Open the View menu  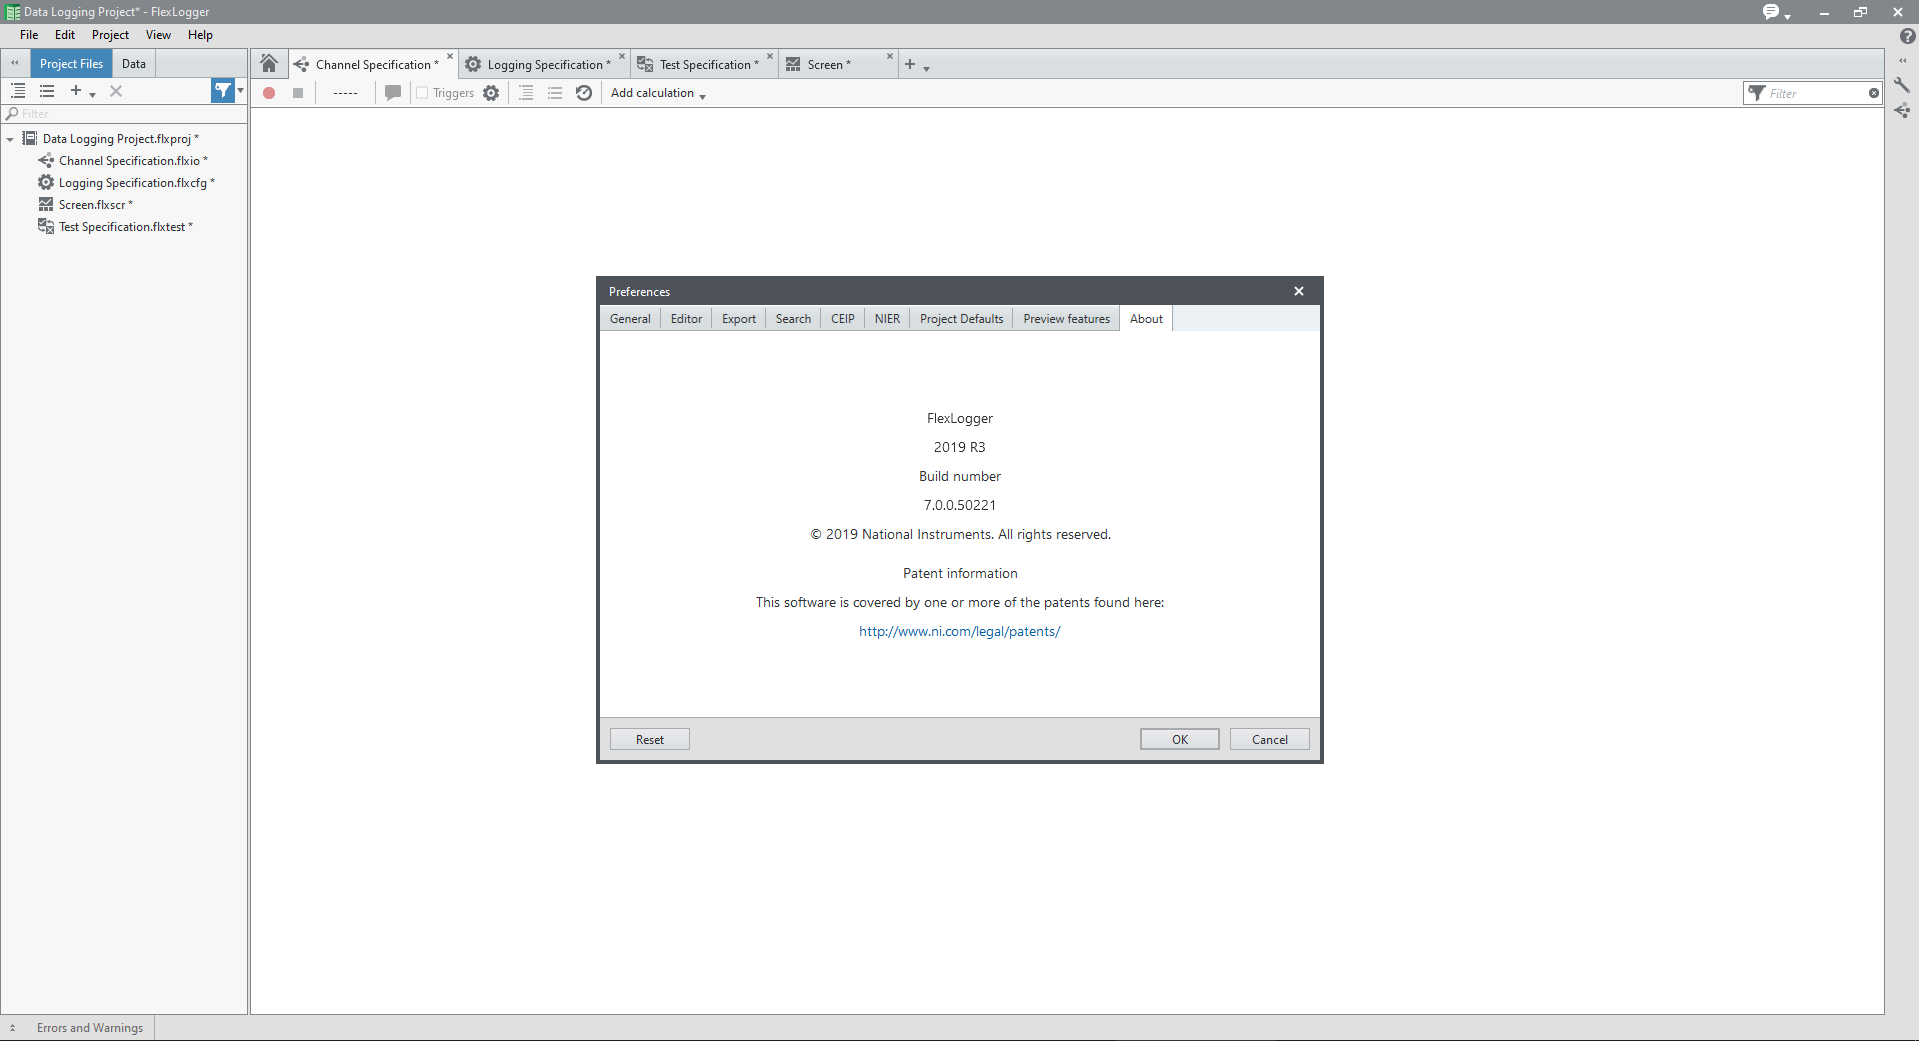tap(158, 35)
